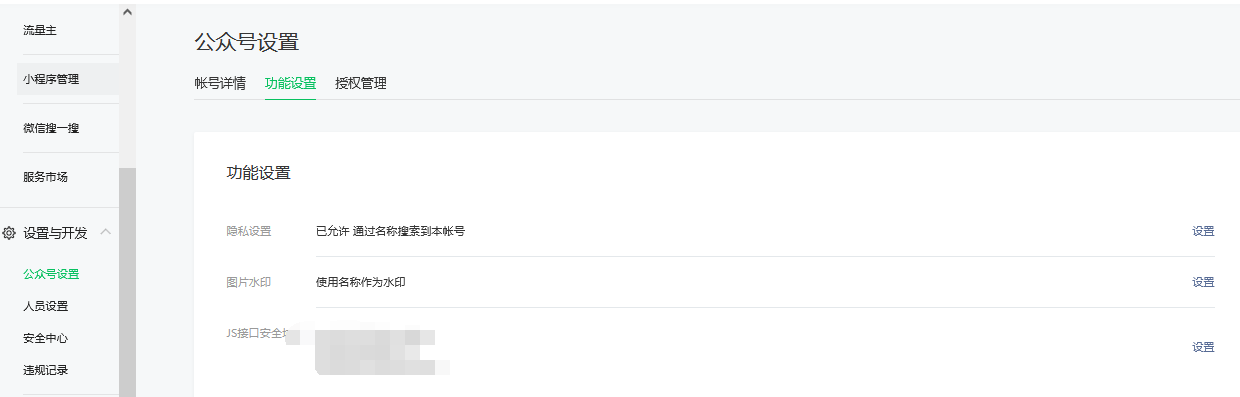Click the sidebar scrollbar up arrow
1240x397 pixels.
point(127,12)
